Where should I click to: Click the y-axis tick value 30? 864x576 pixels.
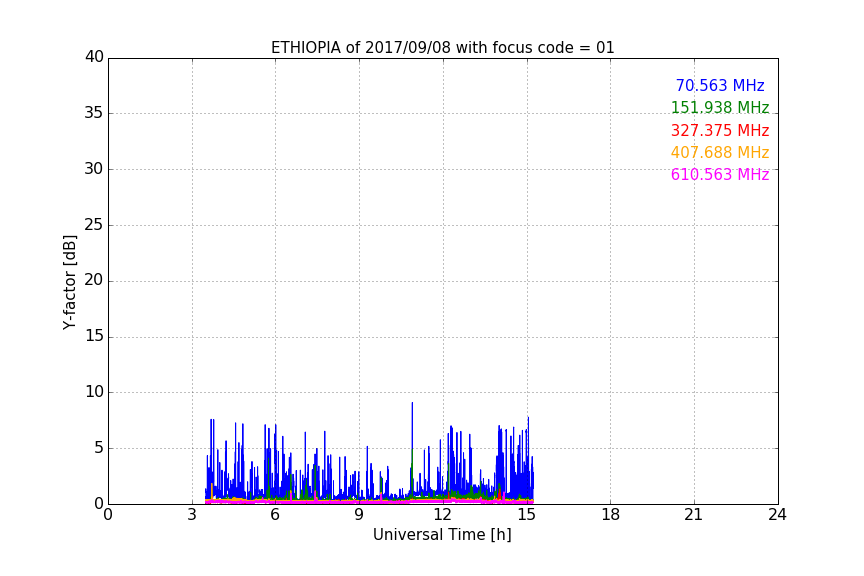pyautogui.click(x=94, y=169)
